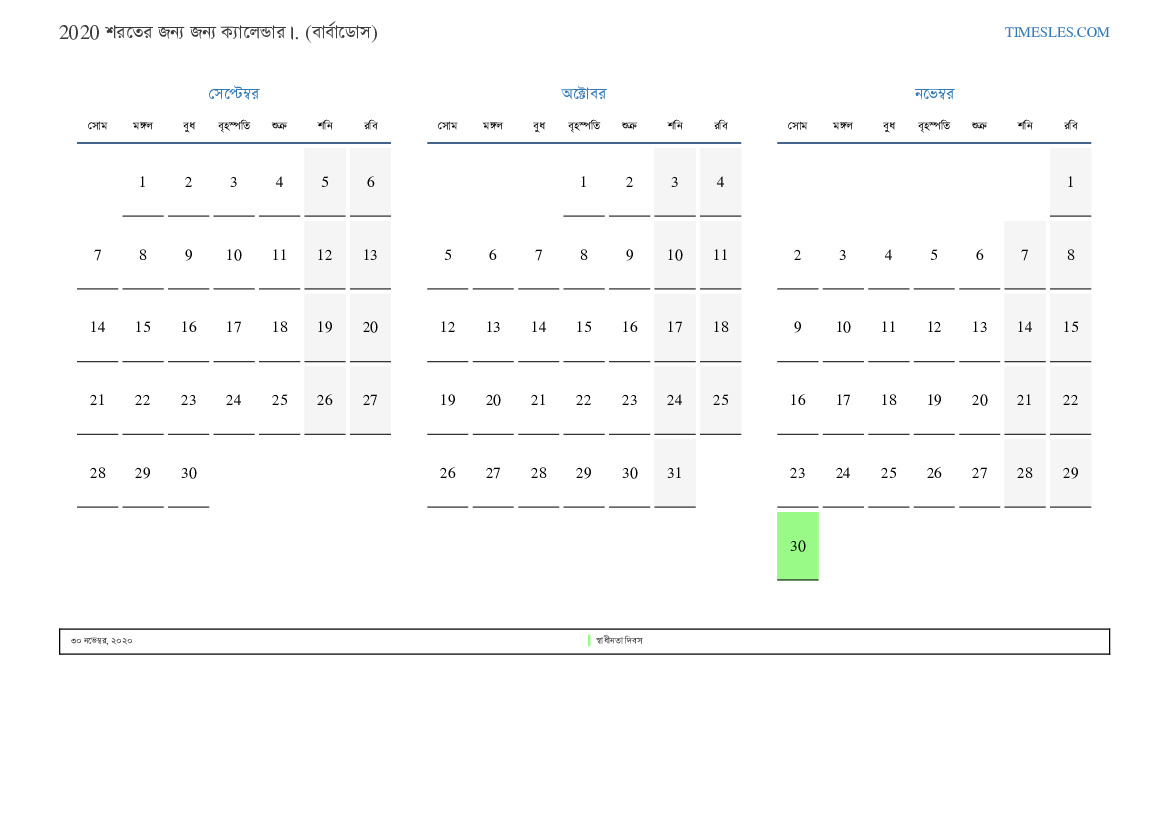Select September 1 in the calendar
This screenshot has width=1169, height=827.
pyautogui.click(x=142, y=182)
